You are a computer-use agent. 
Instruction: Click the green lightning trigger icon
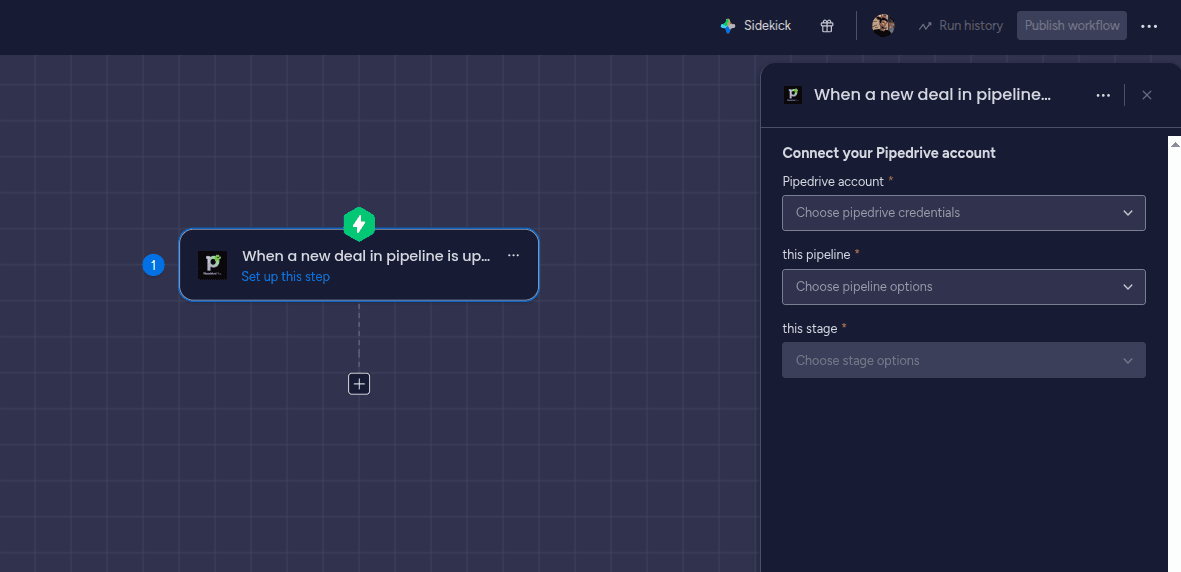pyautogui.click(x=359, y=224)
